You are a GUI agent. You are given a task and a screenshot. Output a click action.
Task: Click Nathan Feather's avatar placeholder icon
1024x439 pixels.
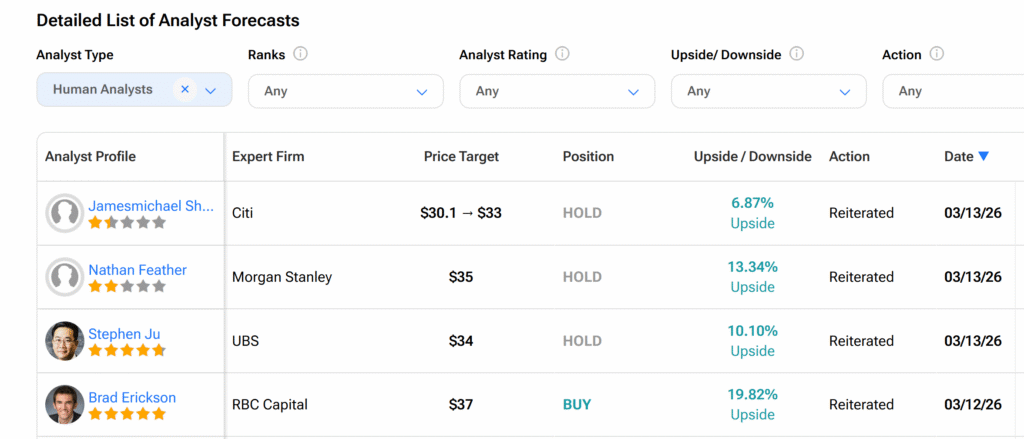click(x=65, y=277)
